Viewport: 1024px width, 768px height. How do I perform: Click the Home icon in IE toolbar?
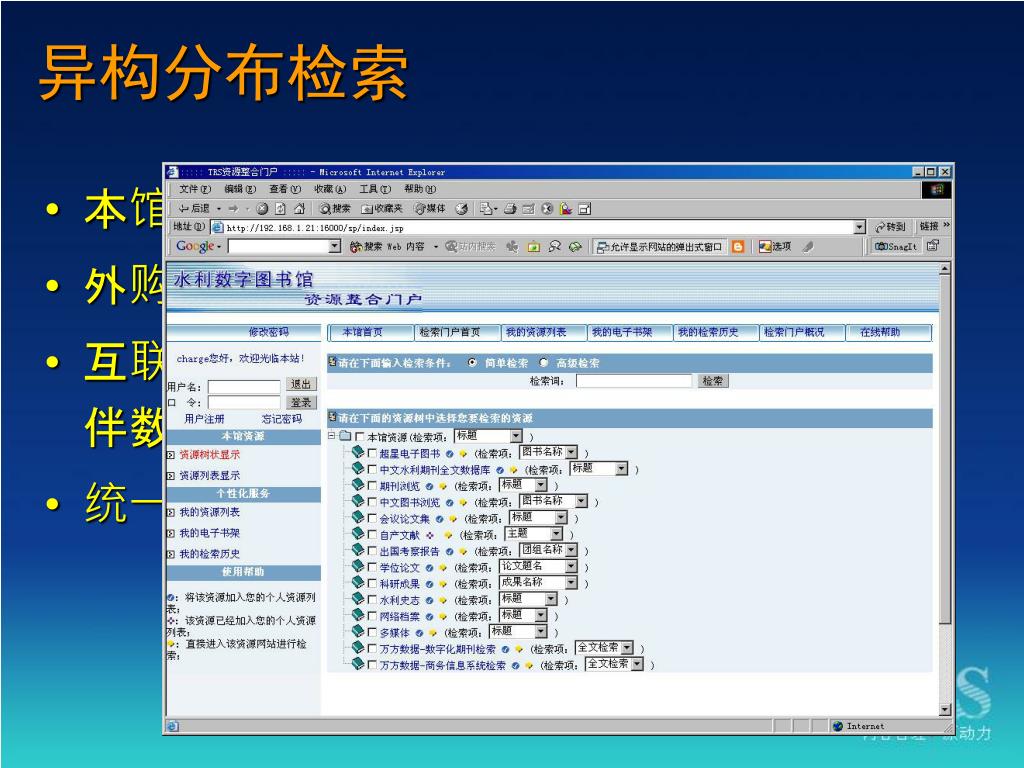point(299,209)
